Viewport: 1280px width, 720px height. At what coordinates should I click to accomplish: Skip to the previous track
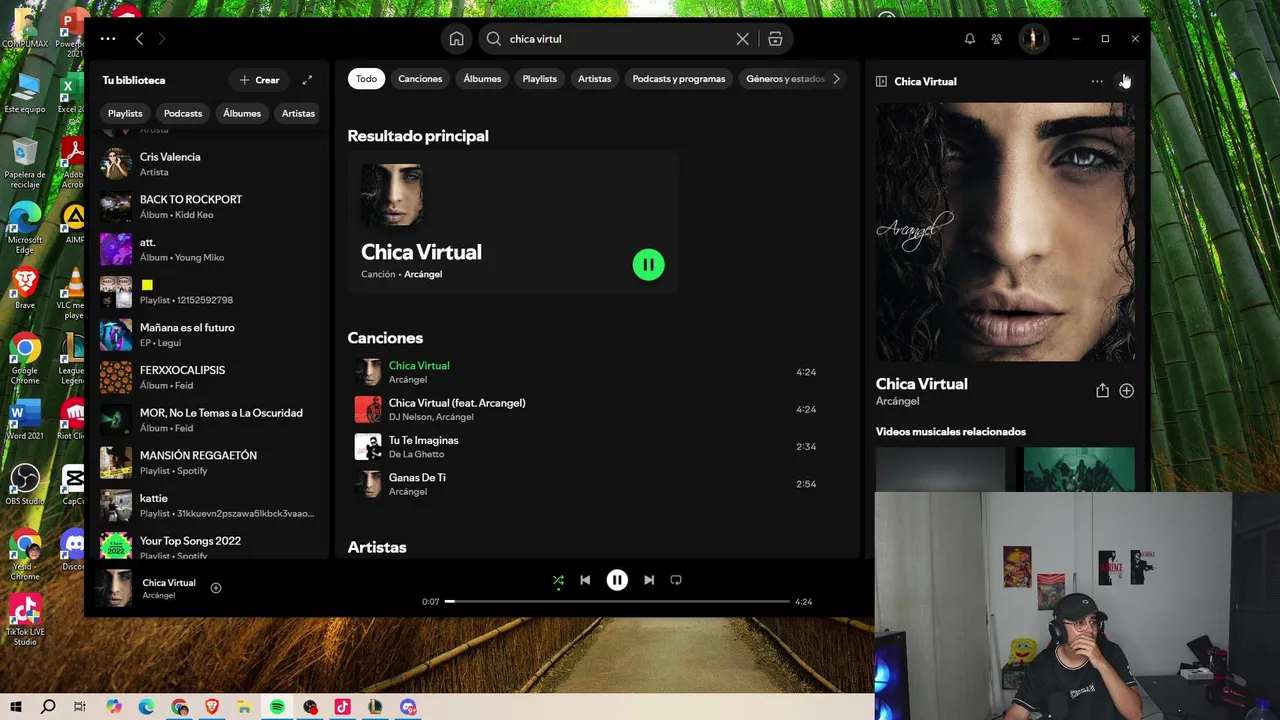[585, 580]
